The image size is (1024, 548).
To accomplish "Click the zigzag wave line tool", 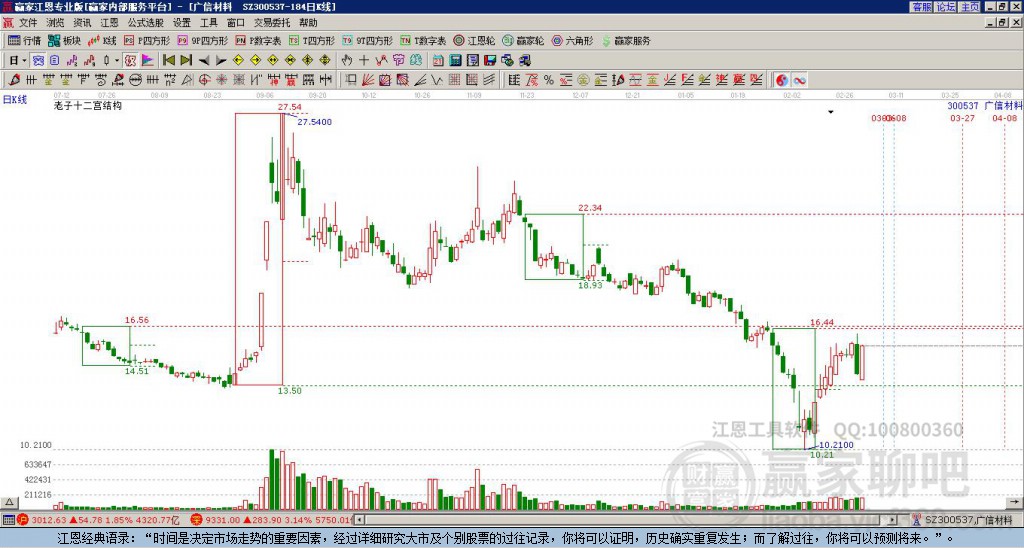I will [436, 80].
